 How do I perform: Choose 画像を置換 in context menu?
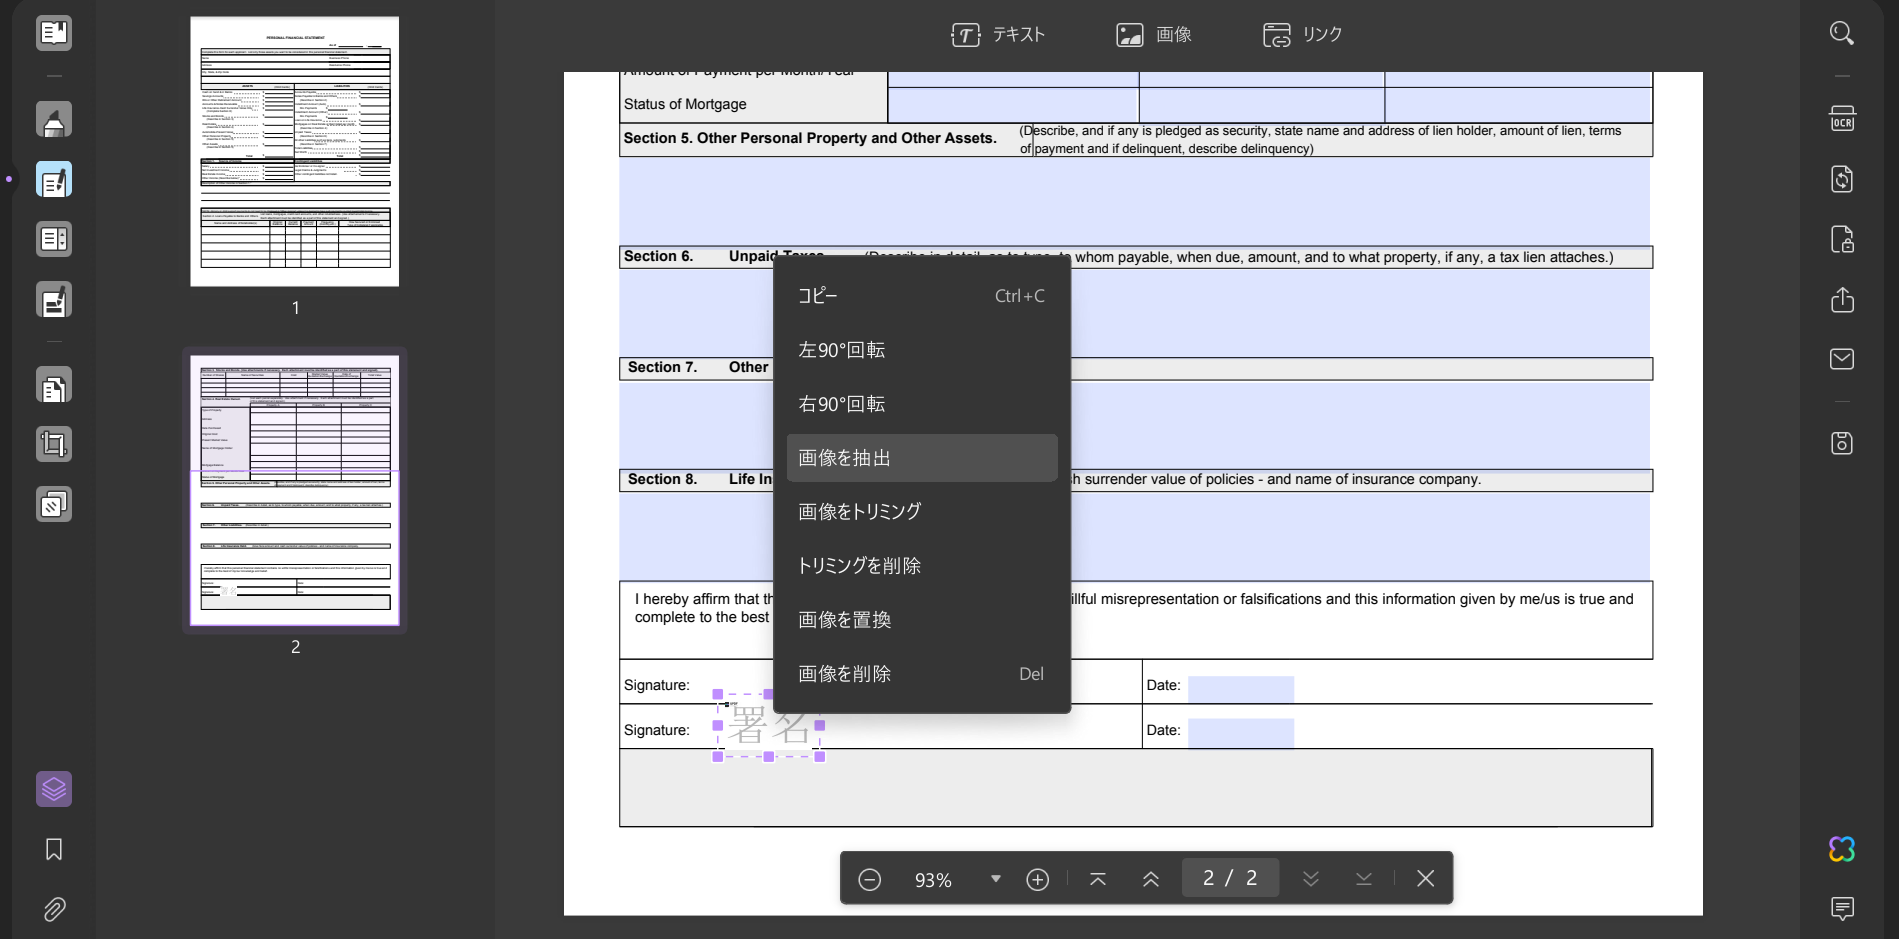coord(922,620)
